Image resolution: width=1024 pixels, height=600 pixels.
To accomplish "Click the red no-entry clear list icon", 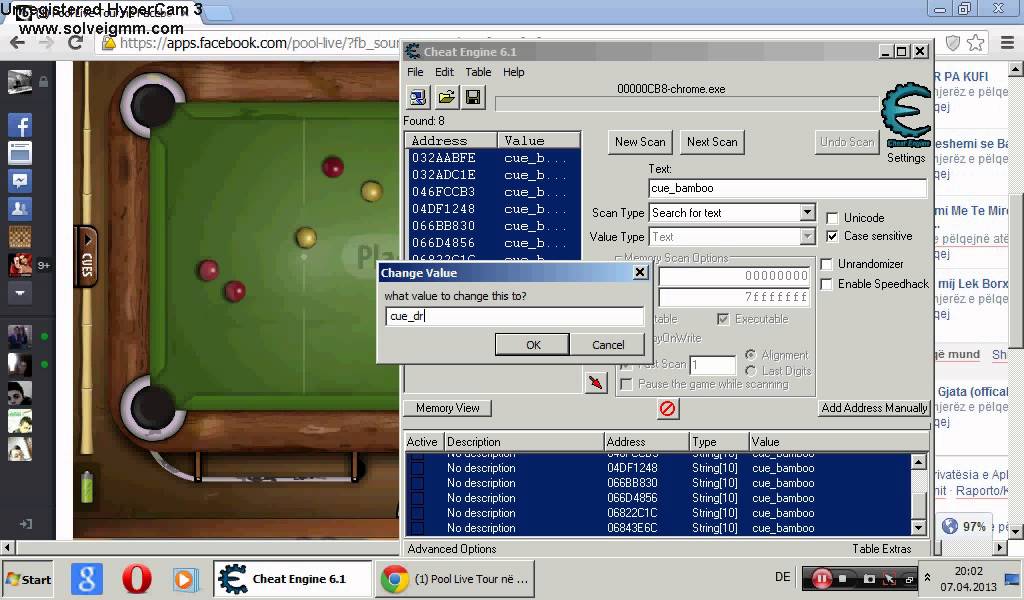I will (667, 409).
